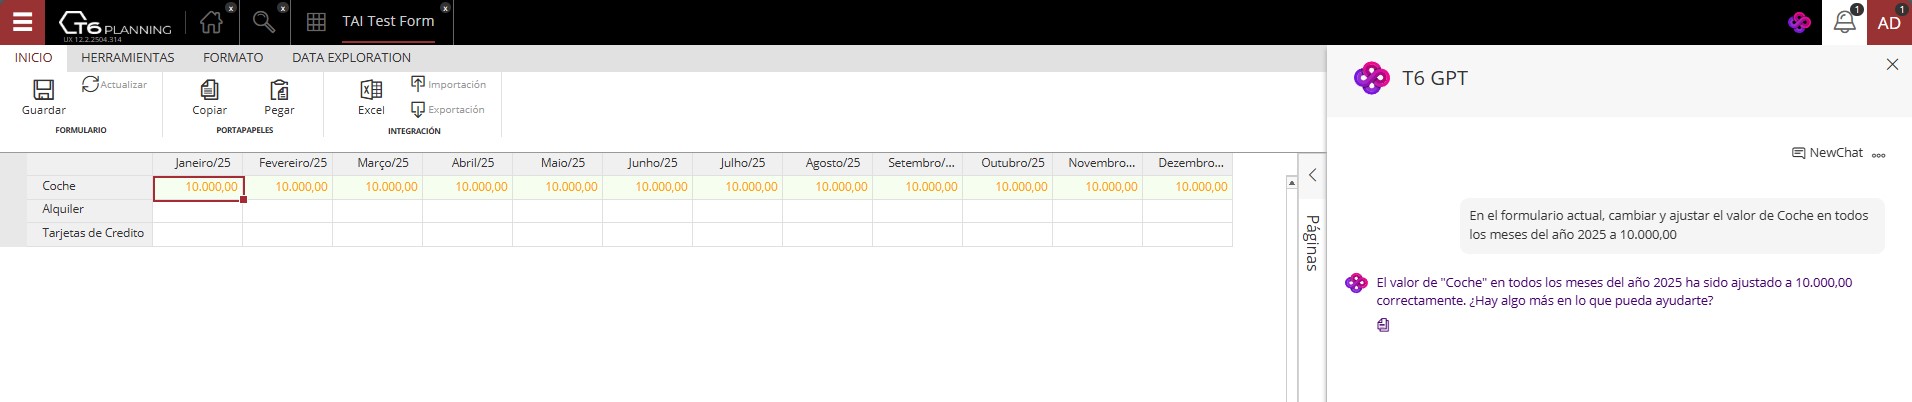Click Exportación button
1912x402 pixels.
pyautogui.click(x=448, y=110)
